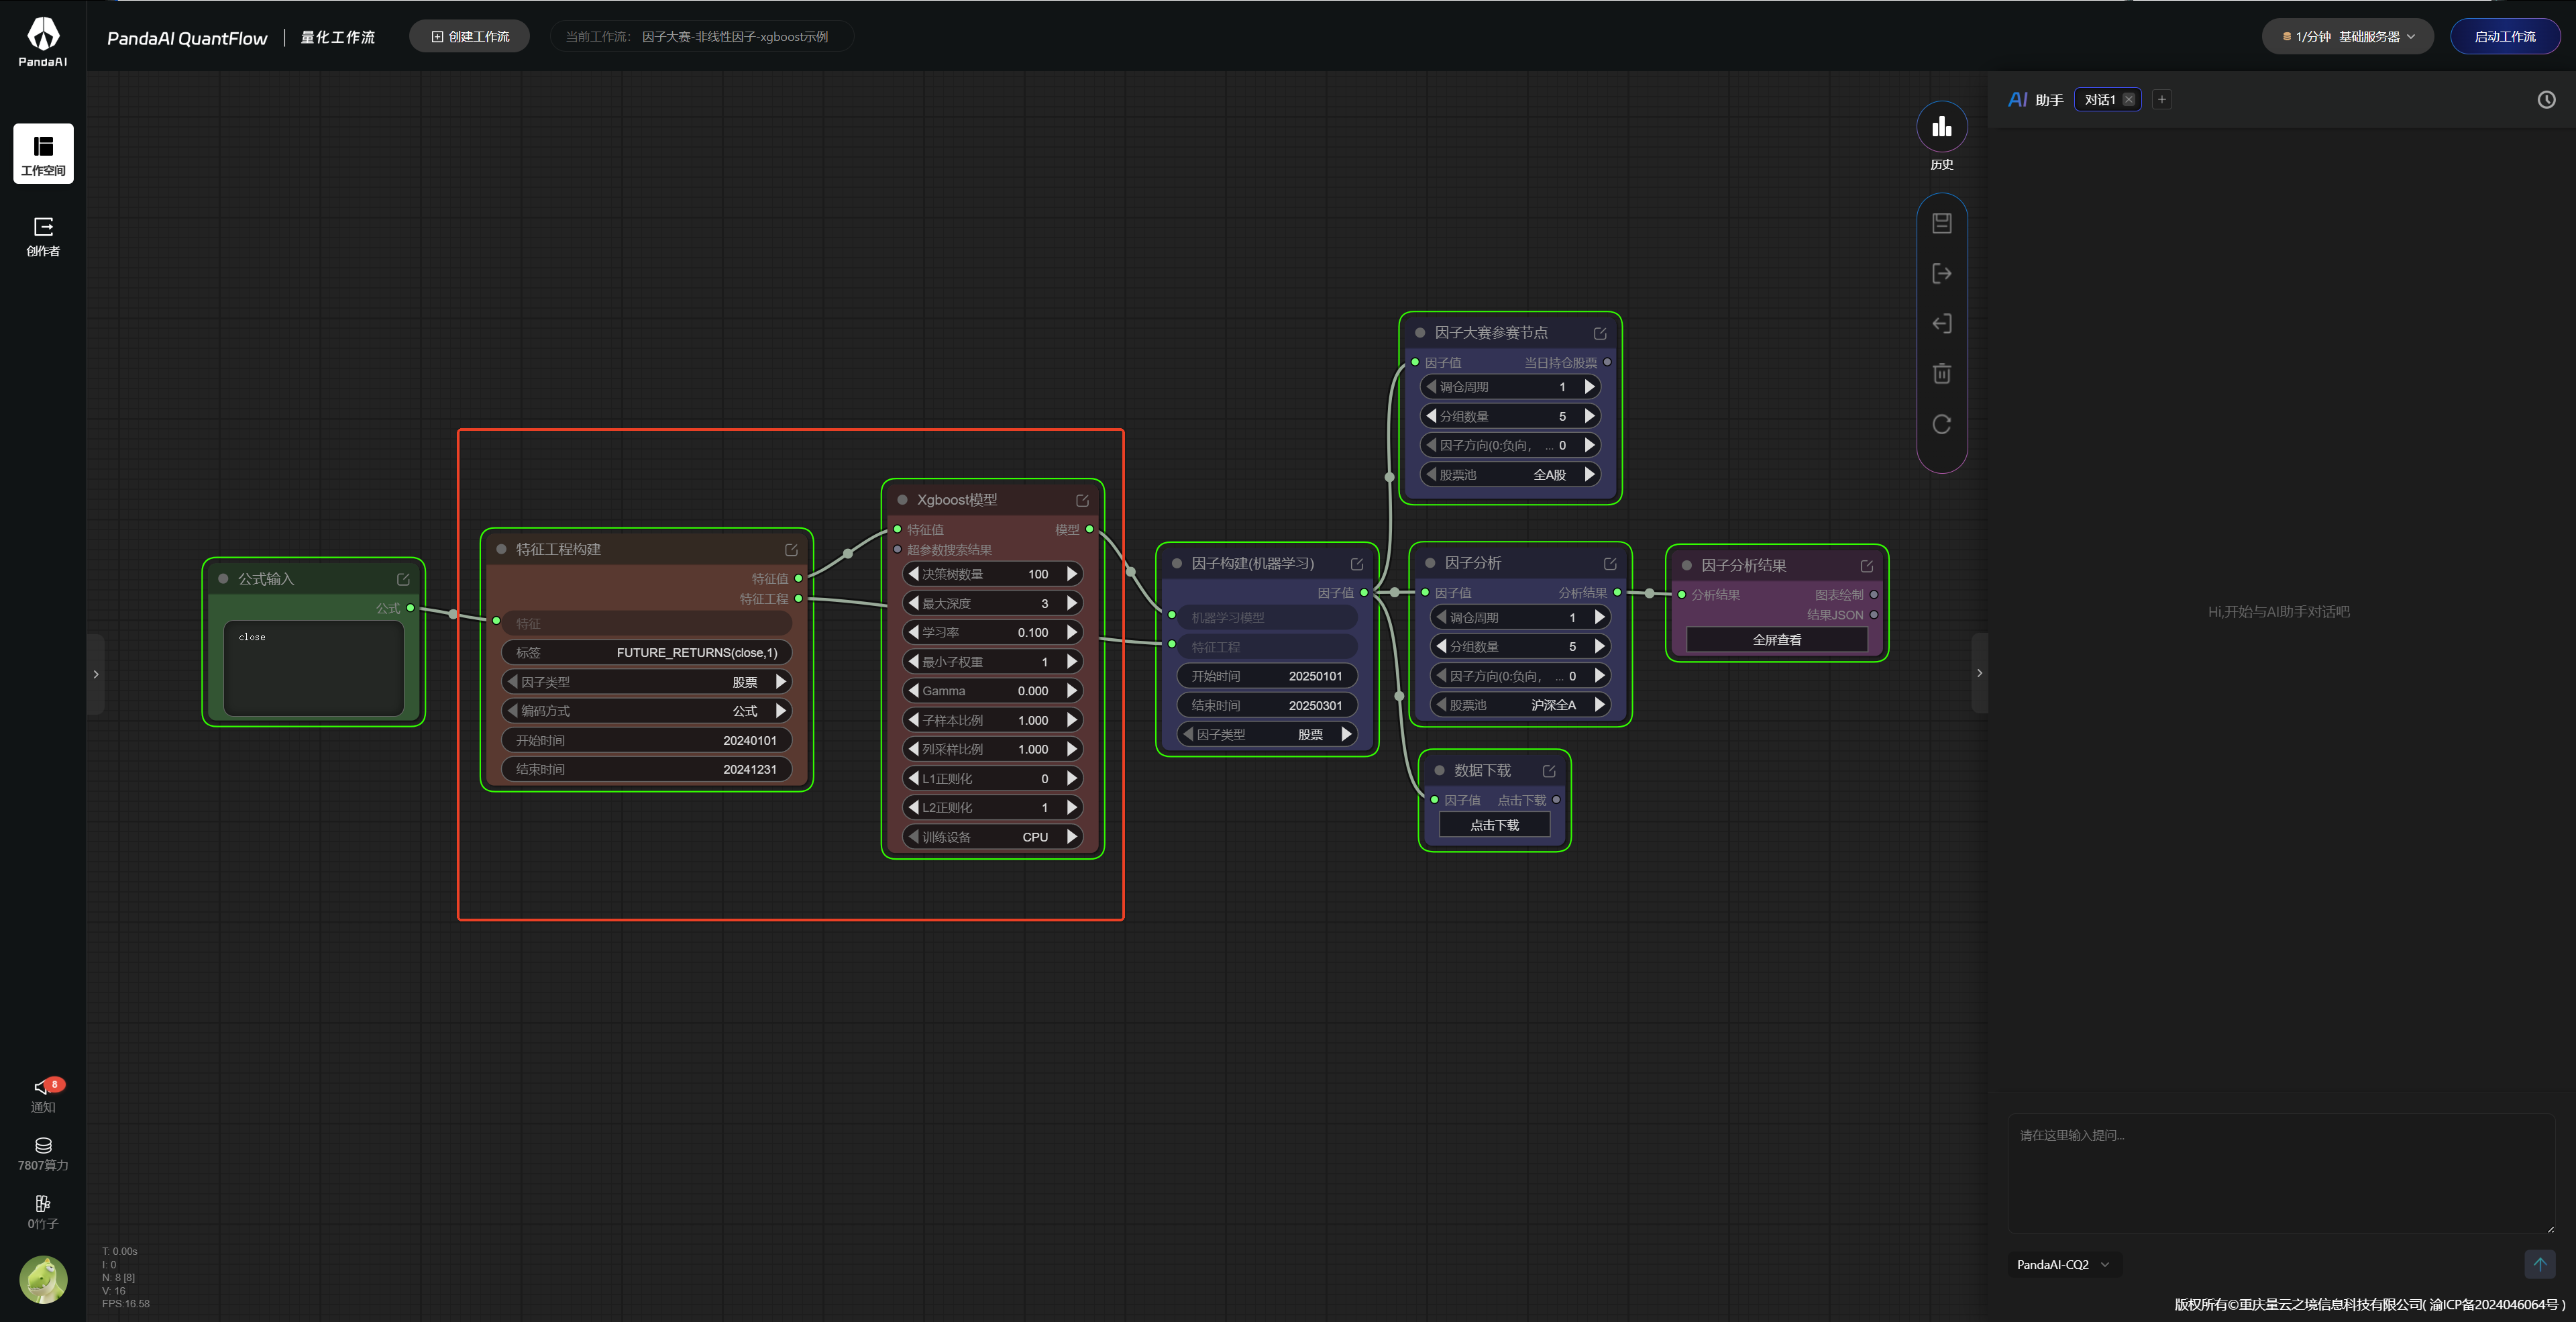
Task: Click the export arrow-out icon in the canvas toolbar
Action: click(x=1941, y=273)
